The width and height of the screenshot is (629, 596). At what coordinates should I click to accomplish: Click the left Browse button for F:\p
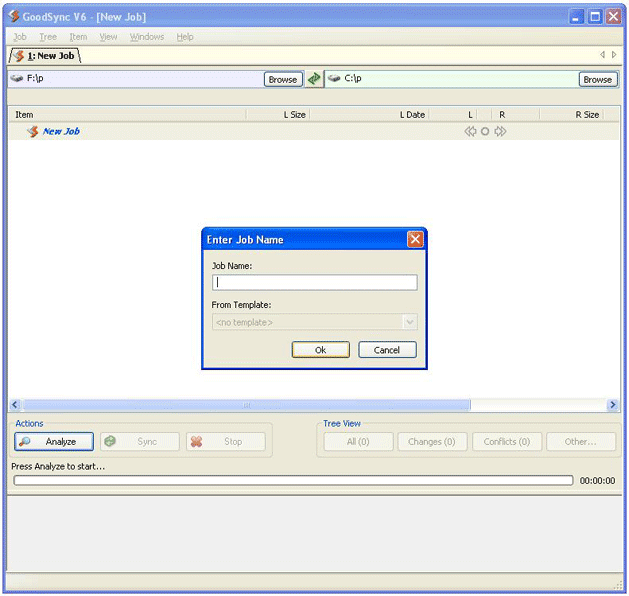[283, 79]
